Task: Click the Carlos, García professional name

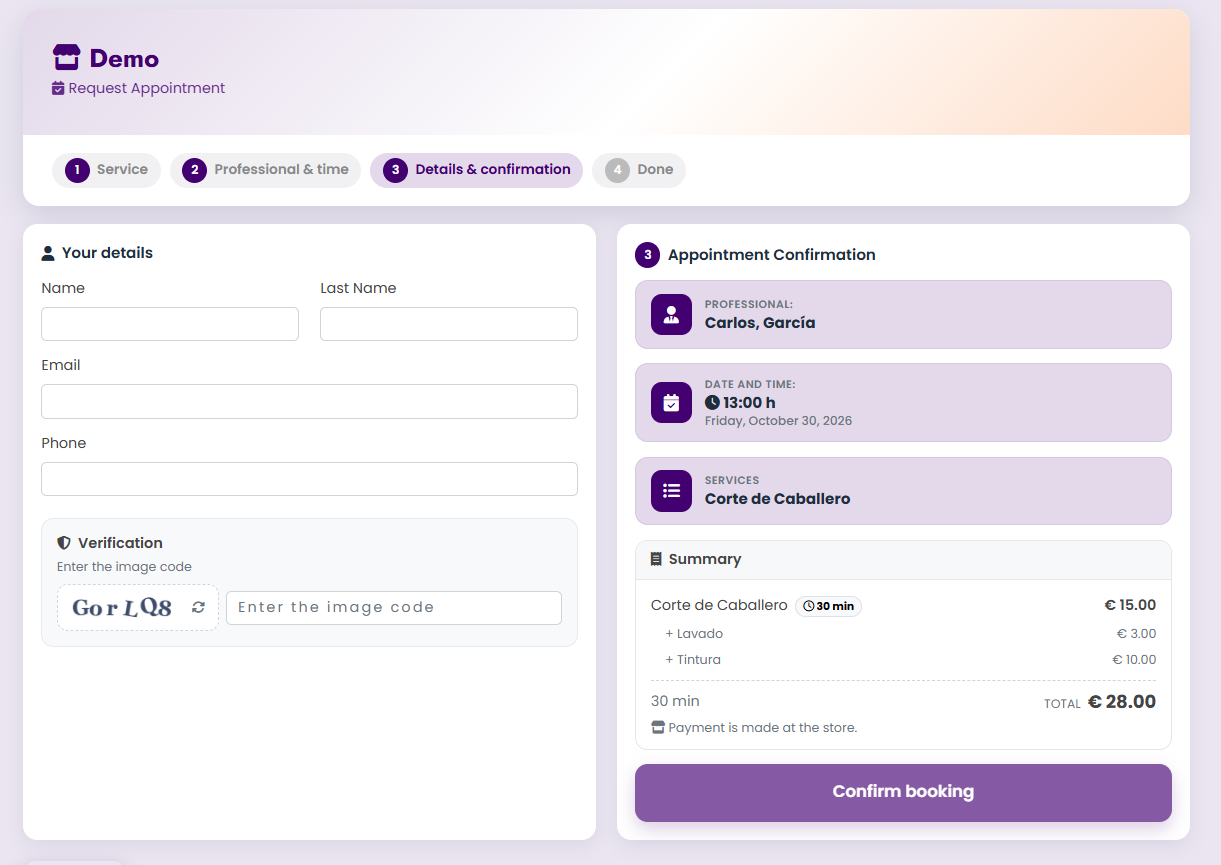Action: [760, 323]
